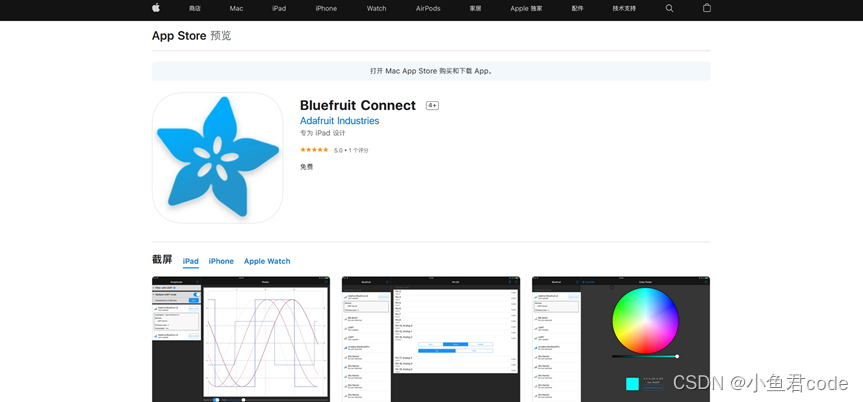The image size is (863, 402).
Task: Open the Apple 独家 menu item
Action: pyautogui.click(x=526, y=8)
